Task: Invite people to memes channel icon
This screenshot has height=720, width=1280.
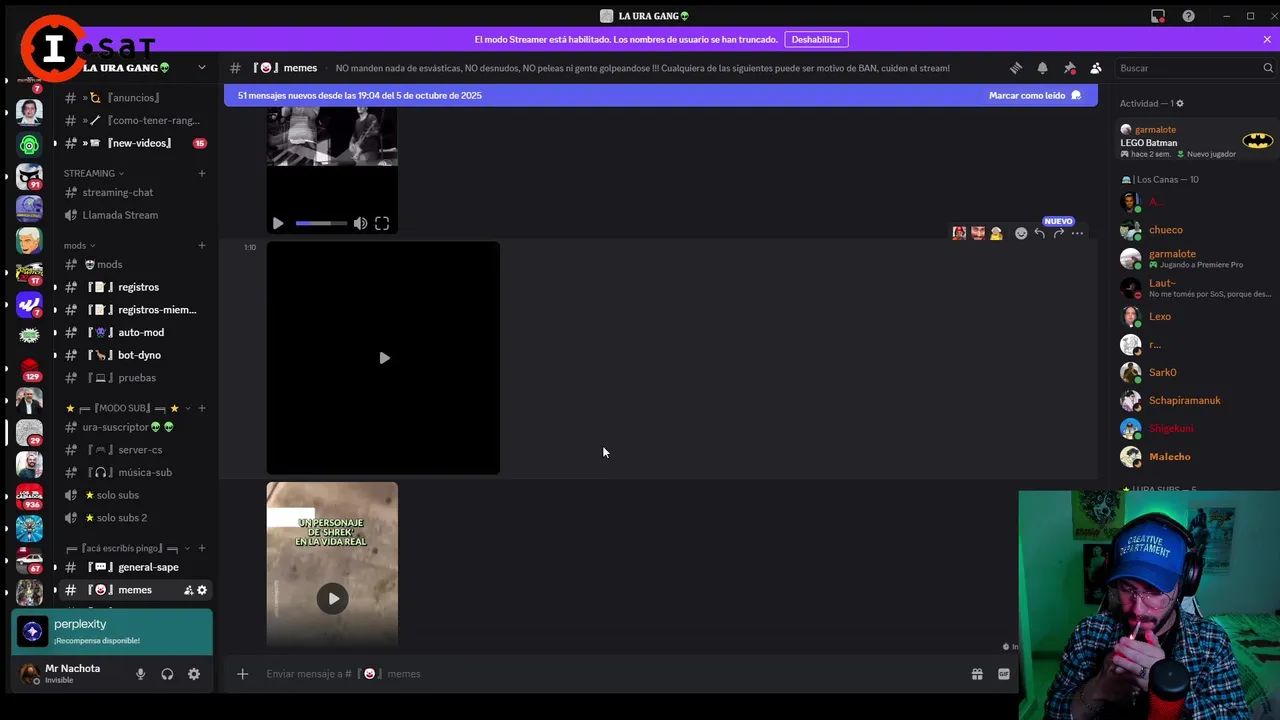Action: click(188, 590)
